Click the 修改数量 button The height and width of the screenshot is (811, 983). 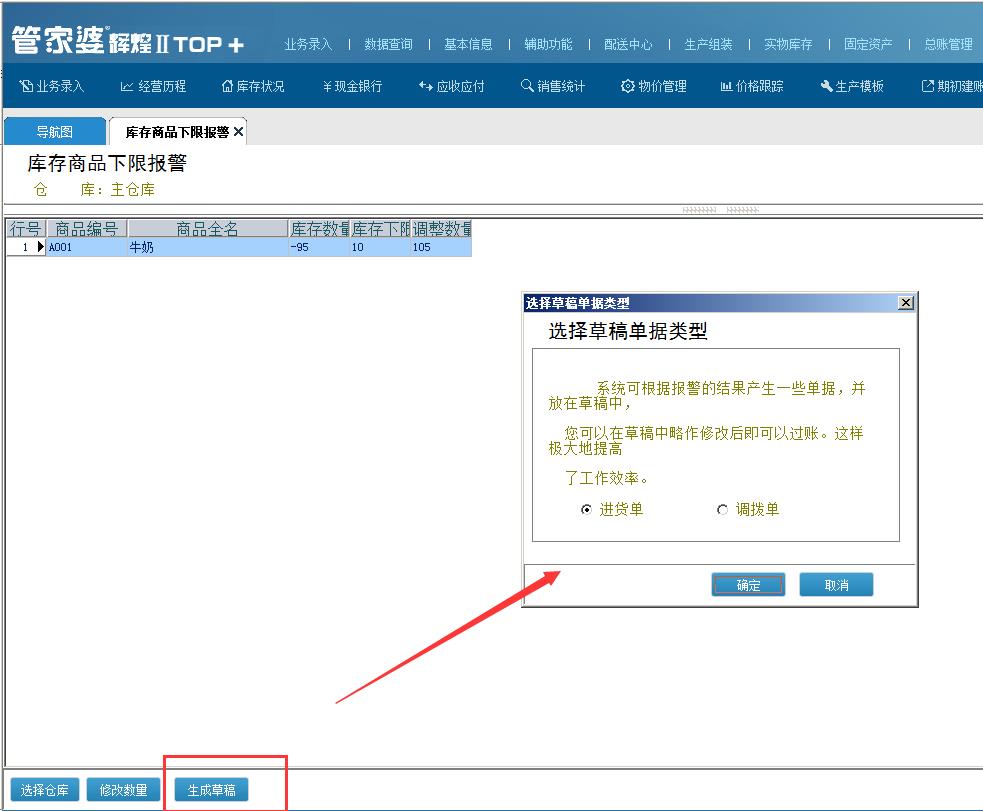123,790
